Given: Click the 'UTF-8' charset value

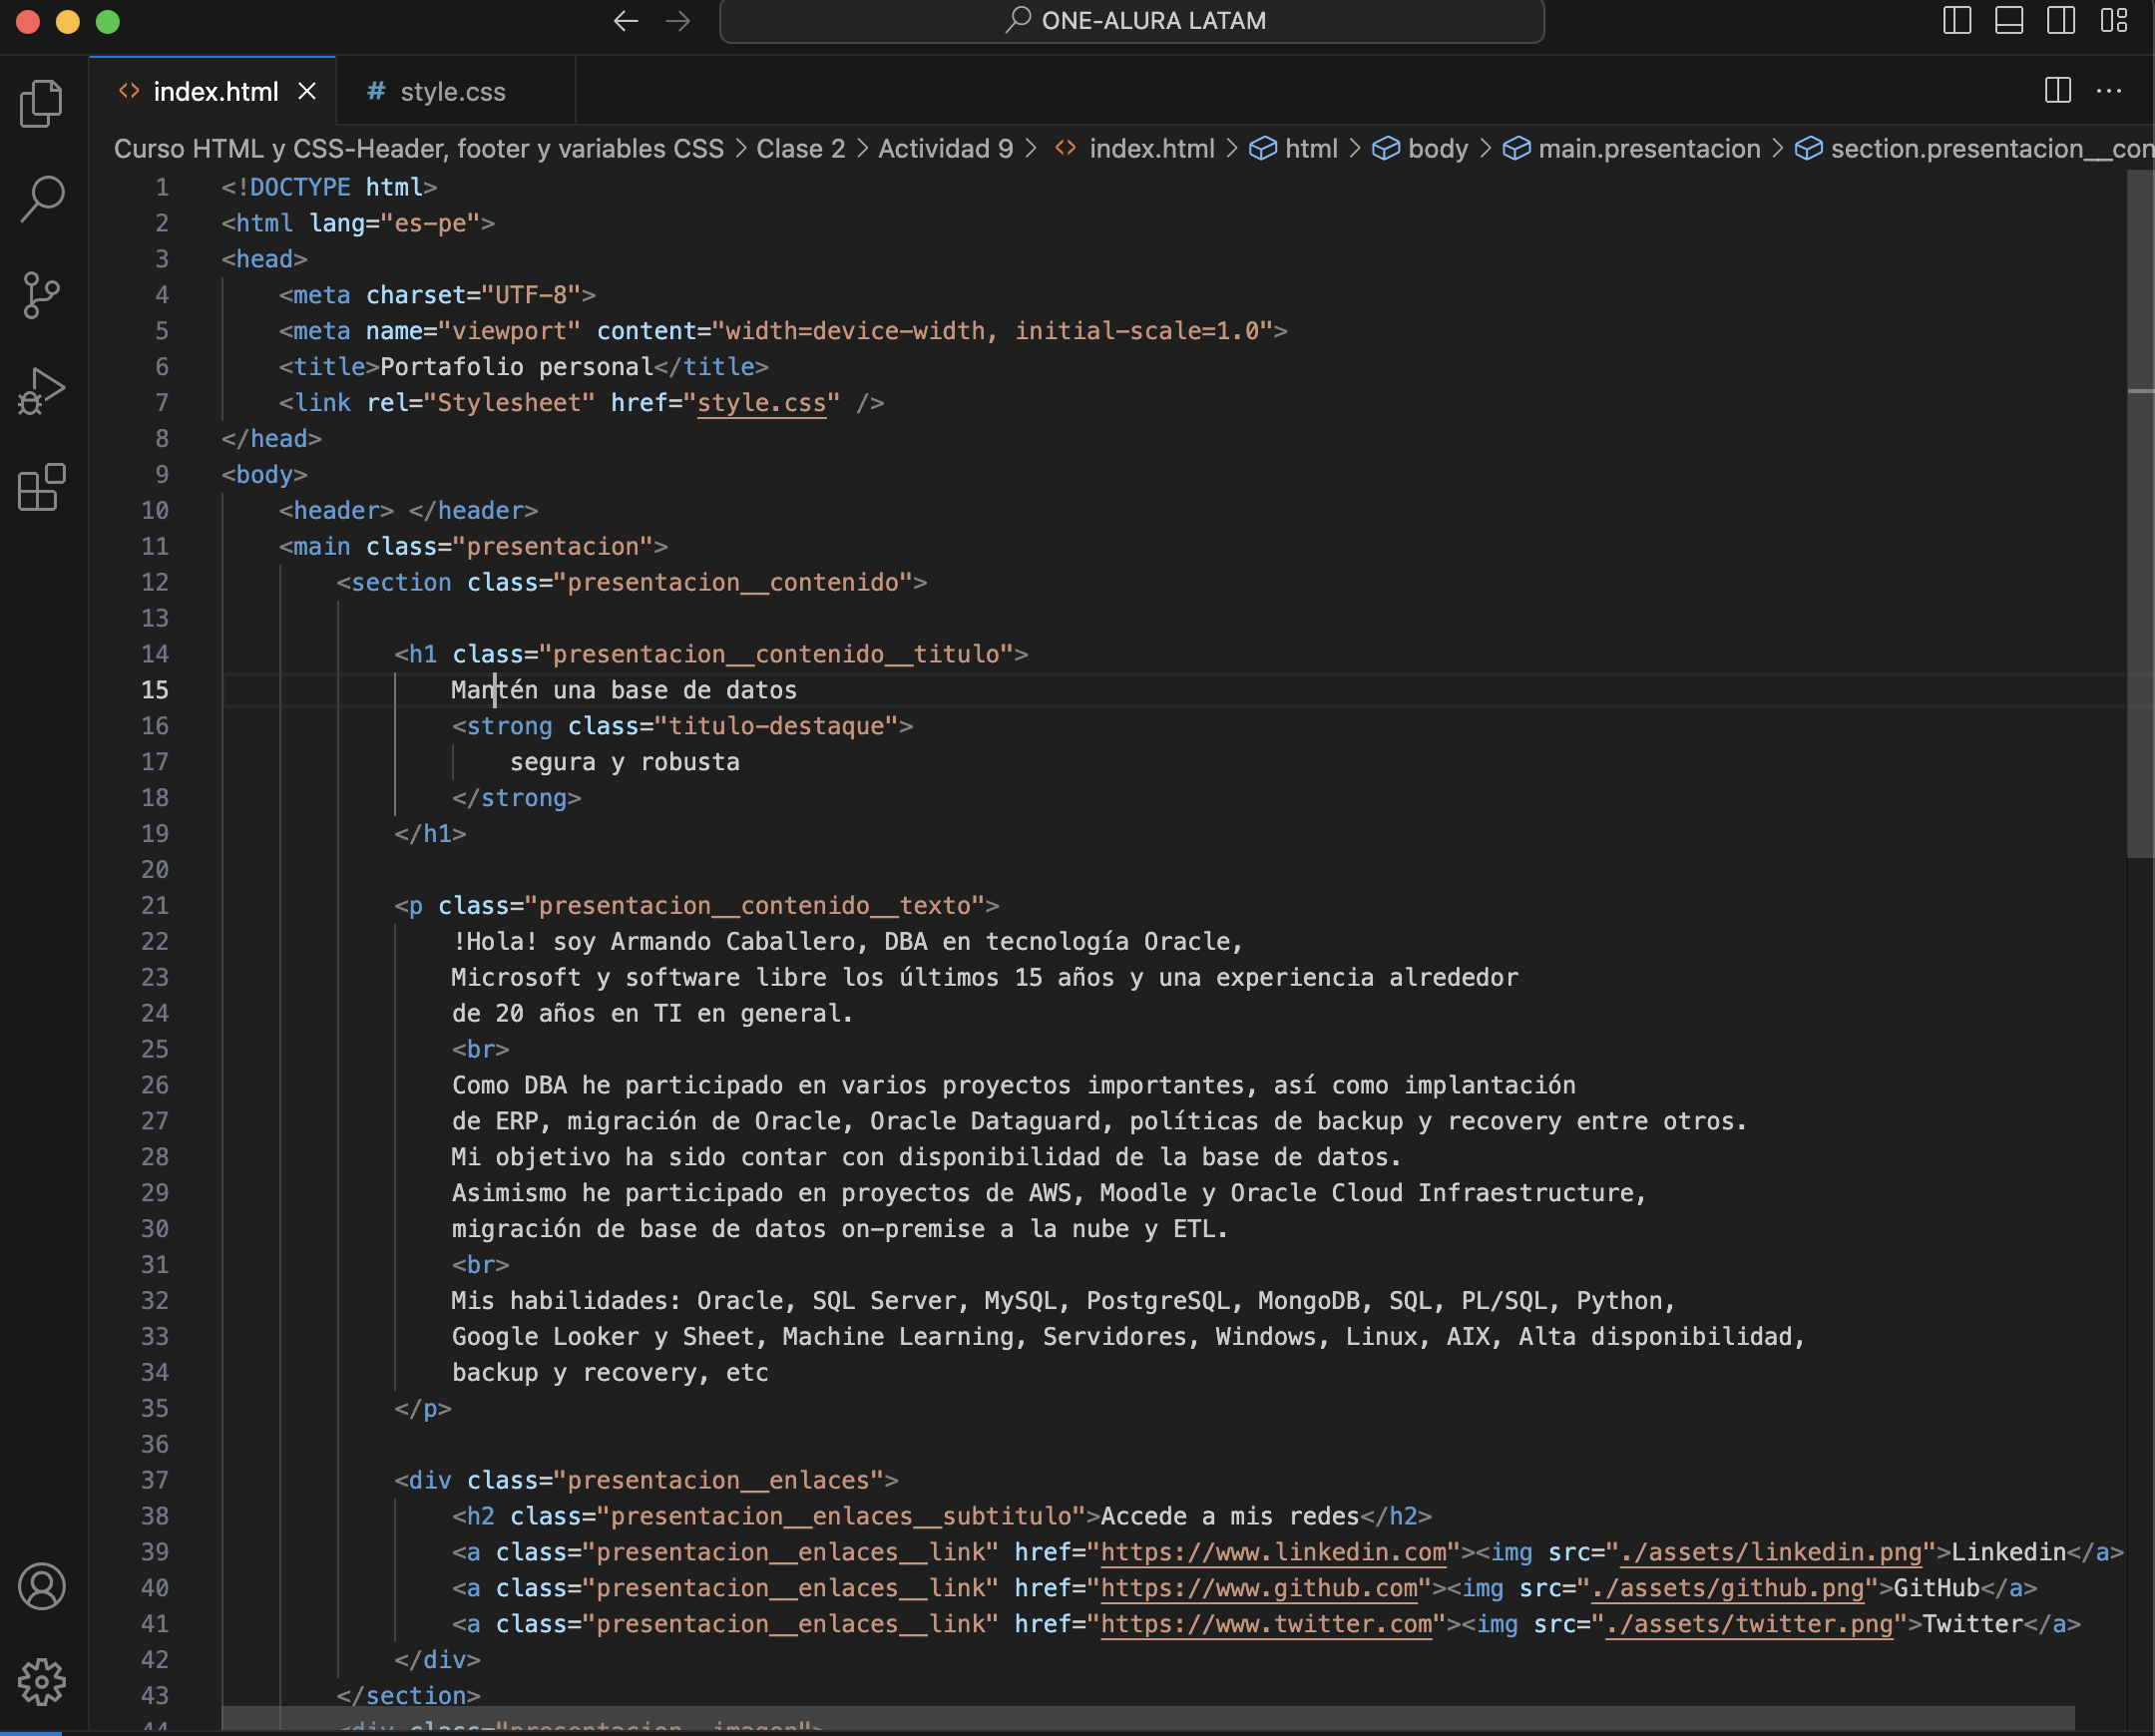Looking at the screenshot, I should 531,295.
